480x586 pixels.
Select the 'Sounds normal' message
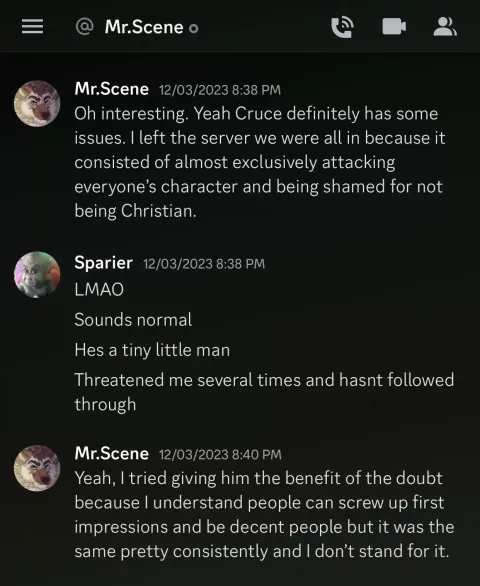[x=133, y=320]
